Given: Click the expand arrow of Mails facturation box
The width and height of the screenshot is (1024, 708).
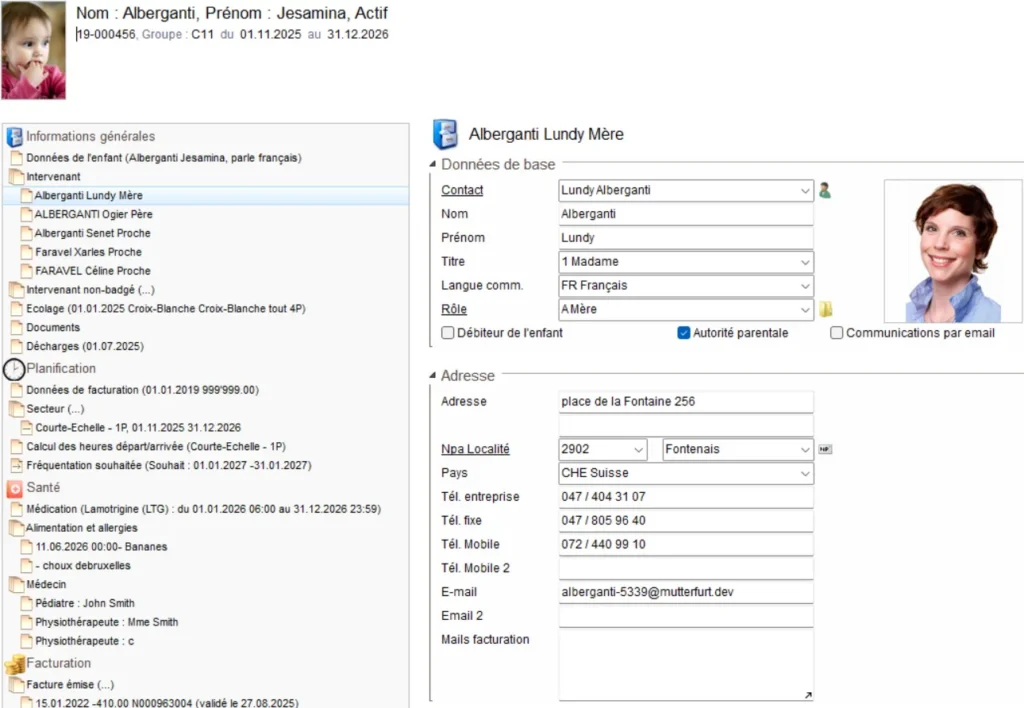Looking at the screenshot, I should pyautogui.click(x=808, y=695).
